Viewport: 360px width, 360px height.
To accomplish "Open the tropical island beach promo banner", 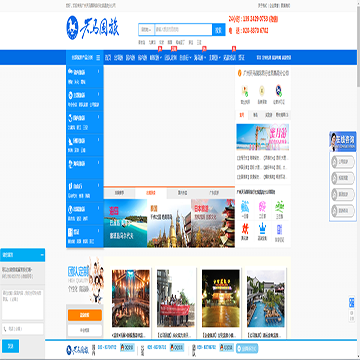I will (125, 223).
